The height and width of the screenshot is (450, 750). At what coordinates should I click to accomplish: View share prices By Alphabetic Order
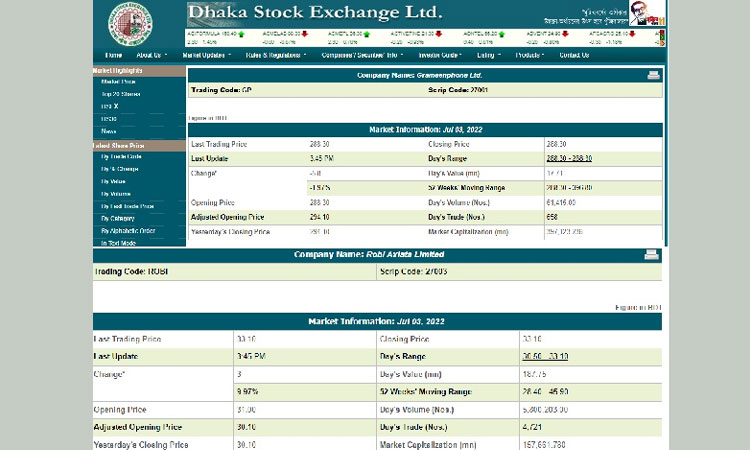[126, 231]
